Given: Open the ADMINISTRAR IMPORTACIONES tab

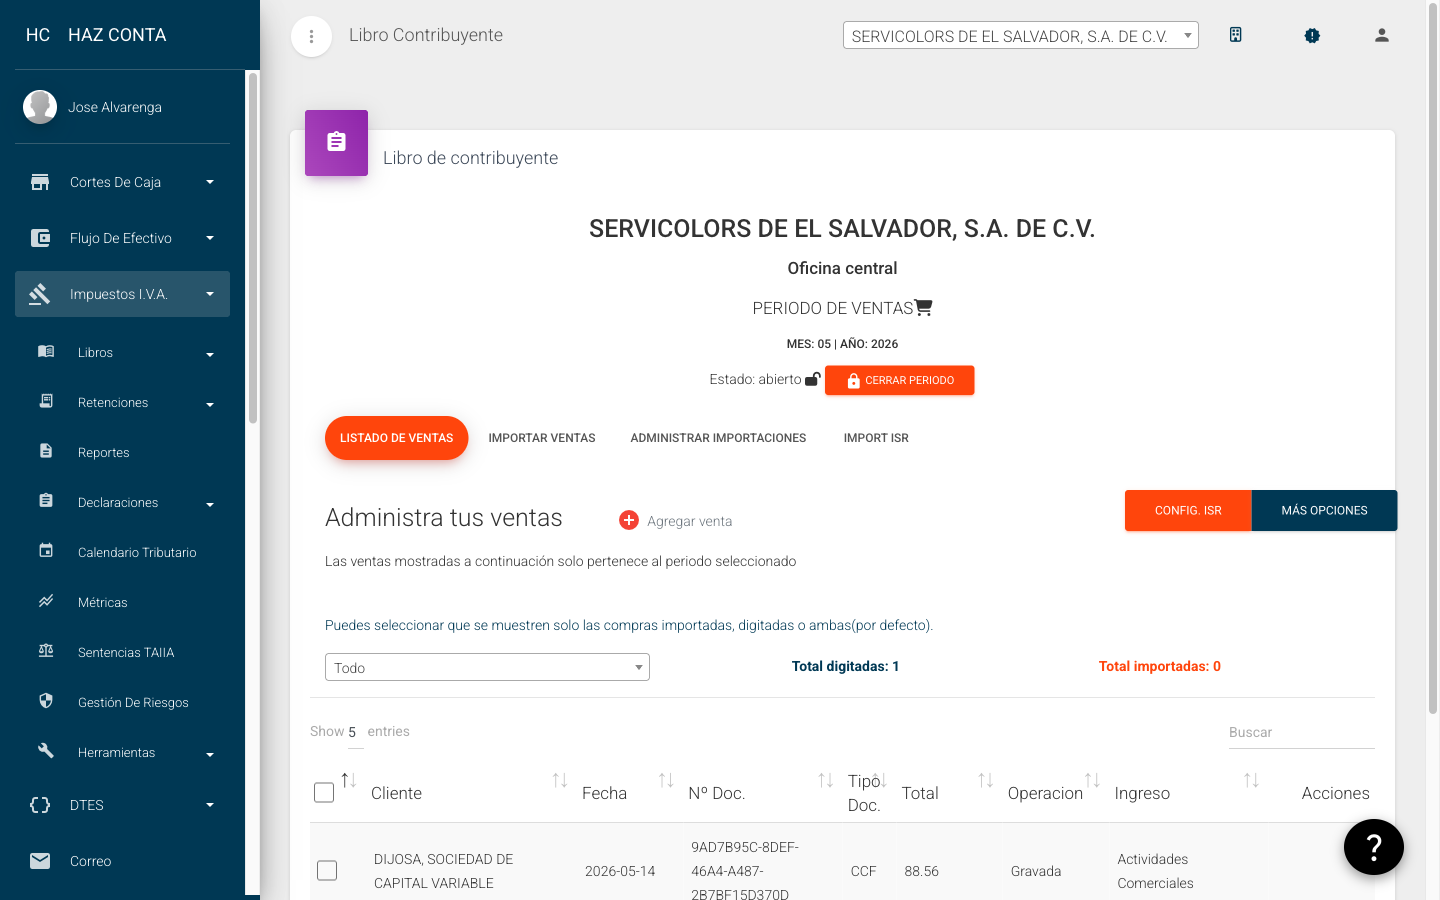Looking at the screenshot, I should [718, 438].
